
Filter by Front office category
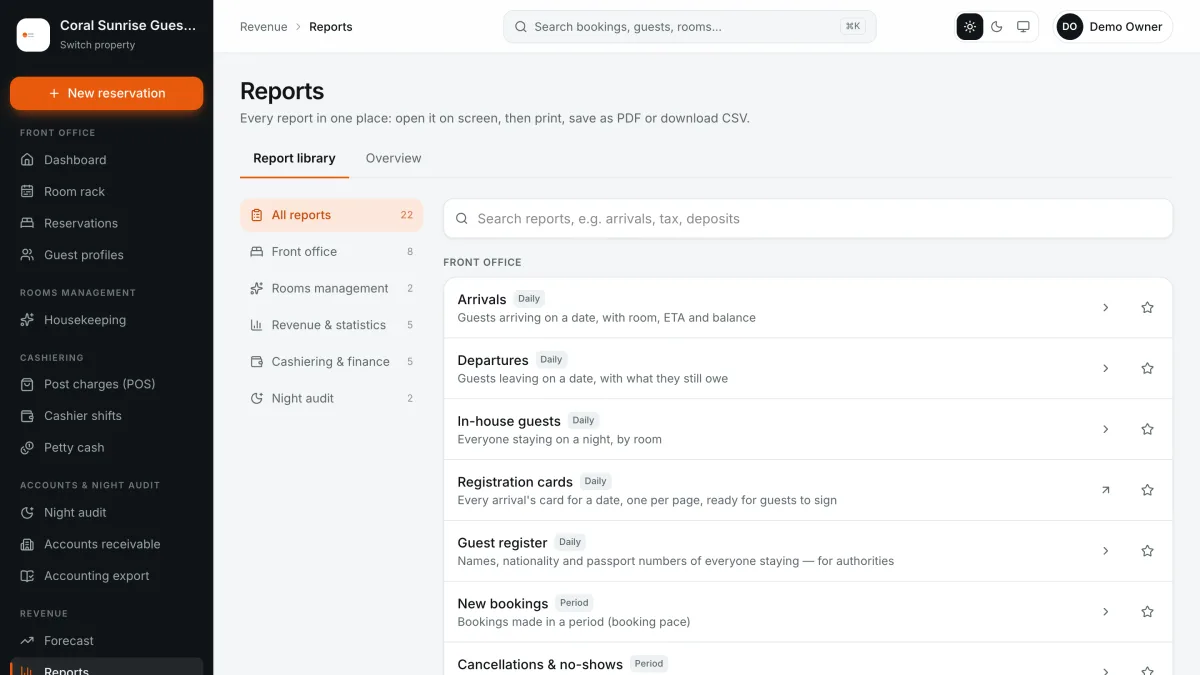tap(331, 252)
